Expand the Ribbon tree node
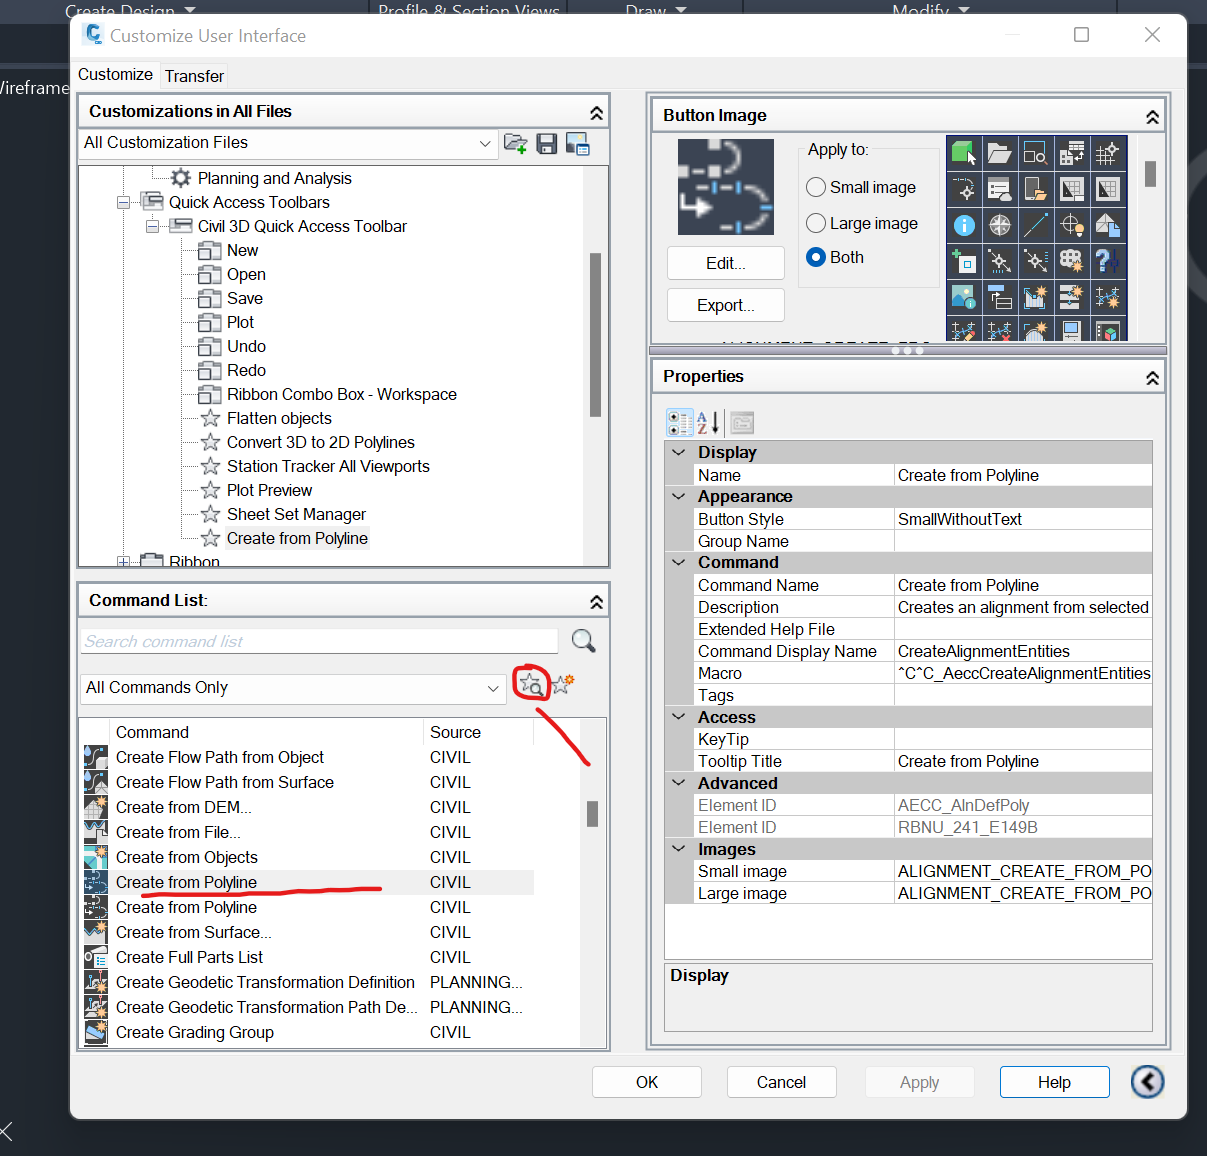 pos(123,562)
